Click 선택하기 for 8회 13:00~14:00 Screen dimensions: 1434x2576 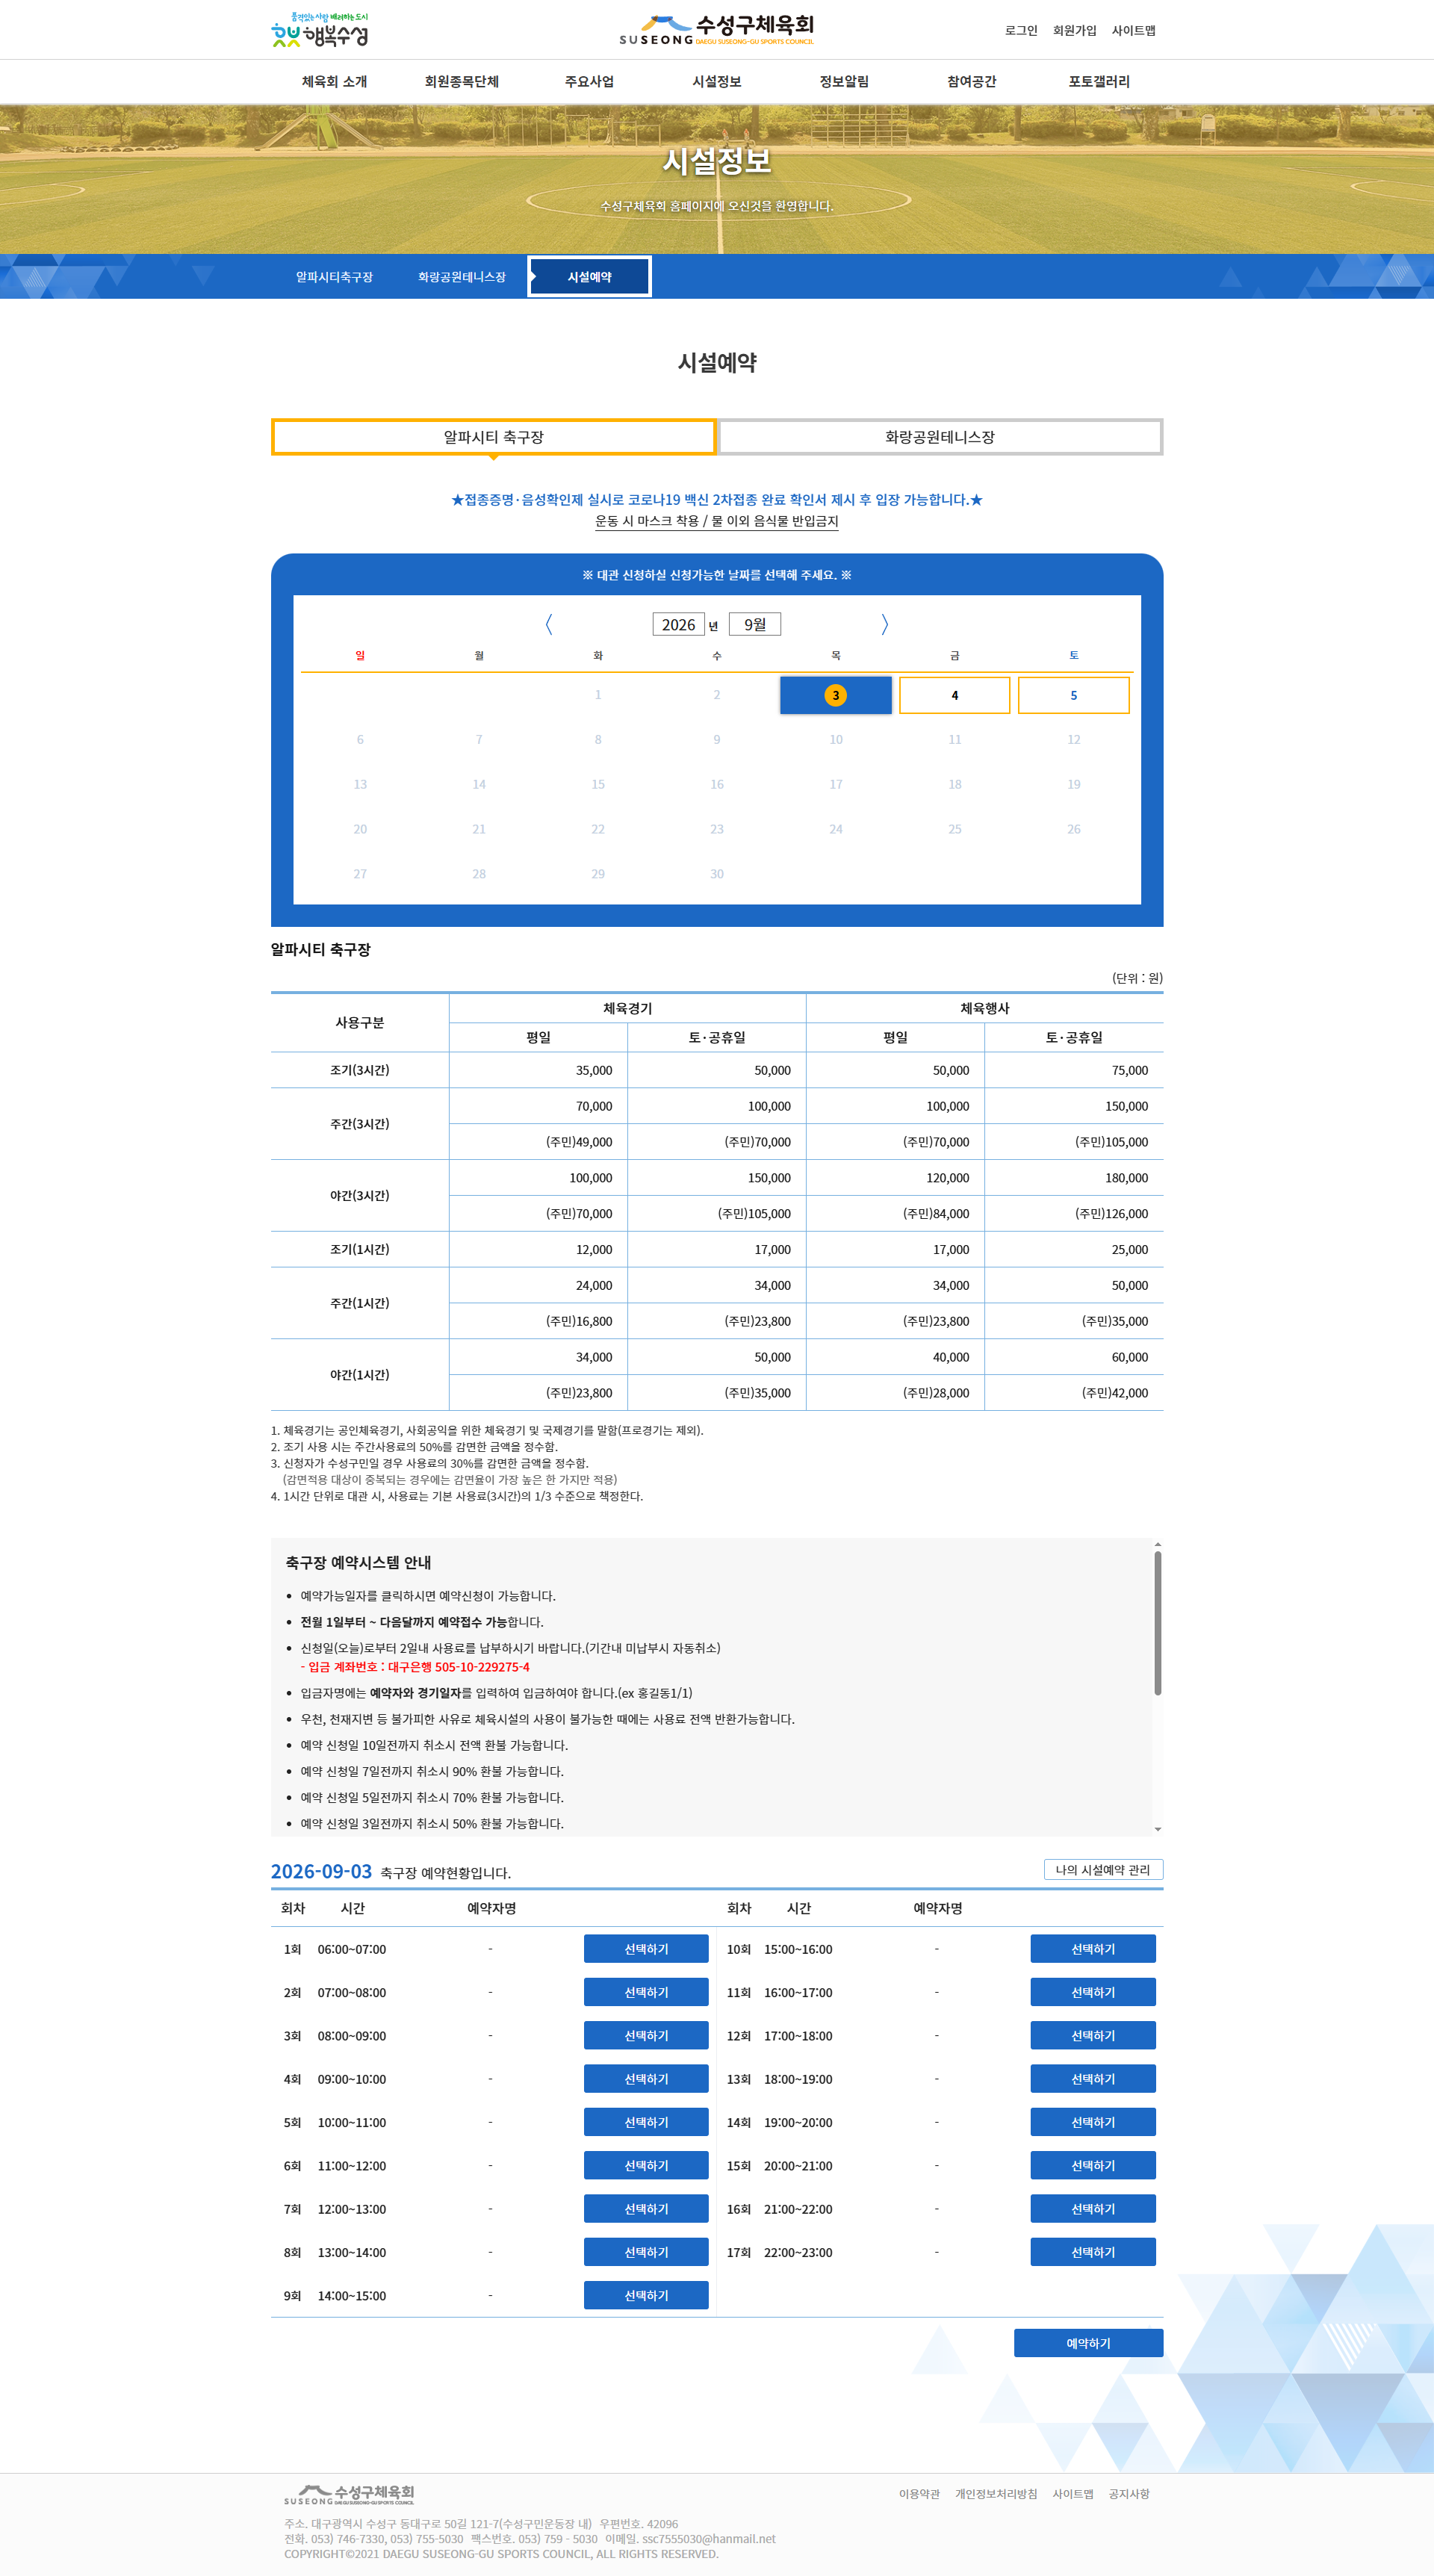646,2252
